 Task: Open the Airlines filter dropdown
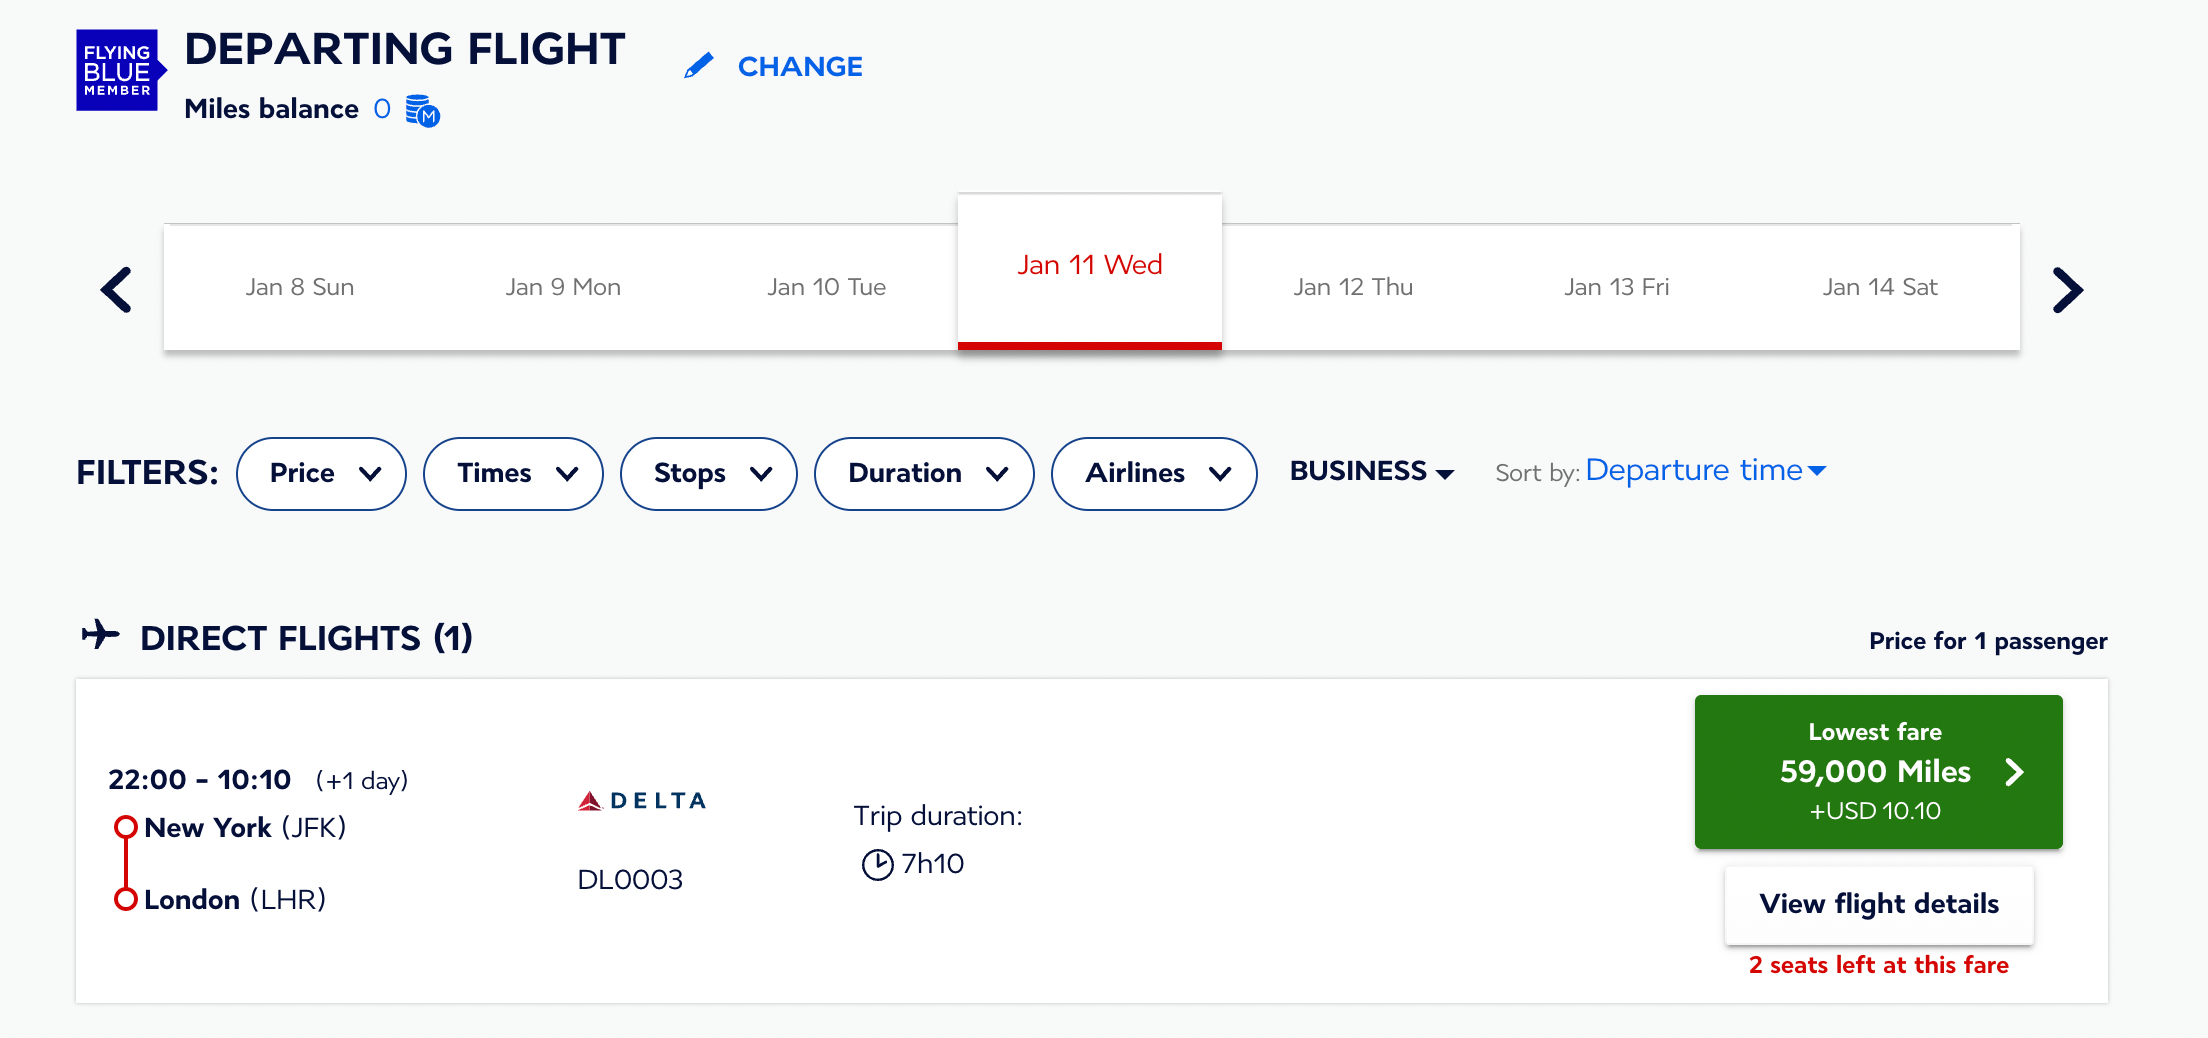click(x=1154, y=473)
